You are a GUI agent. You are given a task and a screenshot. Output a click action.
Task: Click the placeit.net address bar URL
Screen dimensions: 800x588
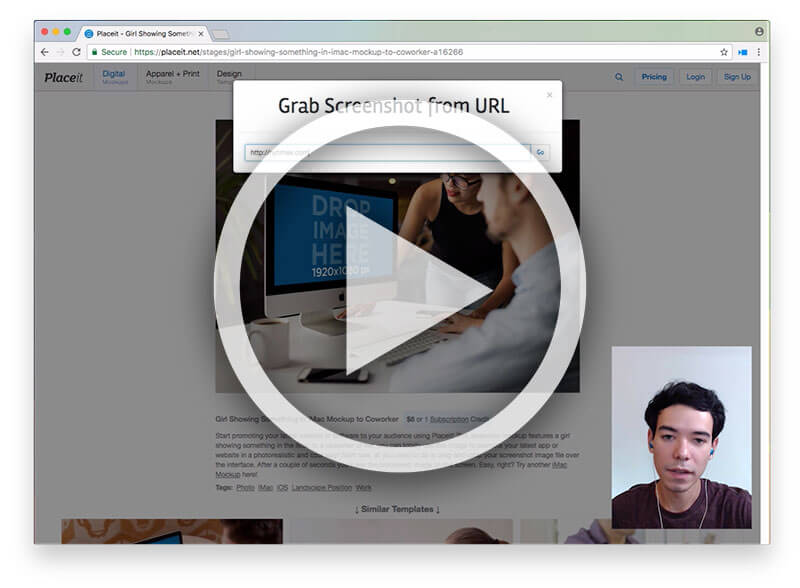(298, 52)
